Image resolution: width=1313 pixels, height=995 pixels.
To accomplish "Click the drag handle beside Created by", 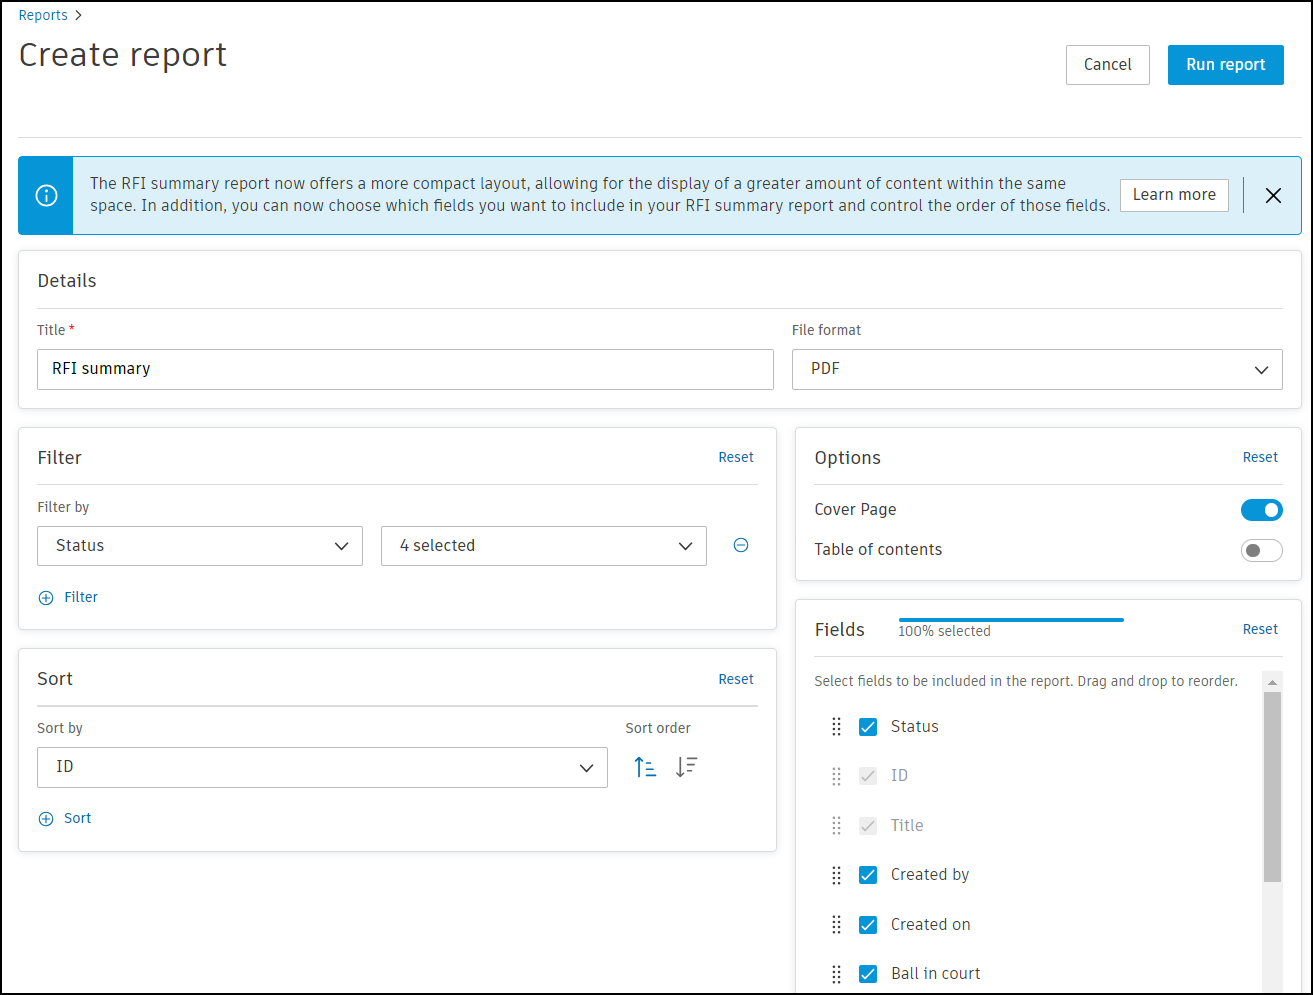I will (x=837, y=875).
